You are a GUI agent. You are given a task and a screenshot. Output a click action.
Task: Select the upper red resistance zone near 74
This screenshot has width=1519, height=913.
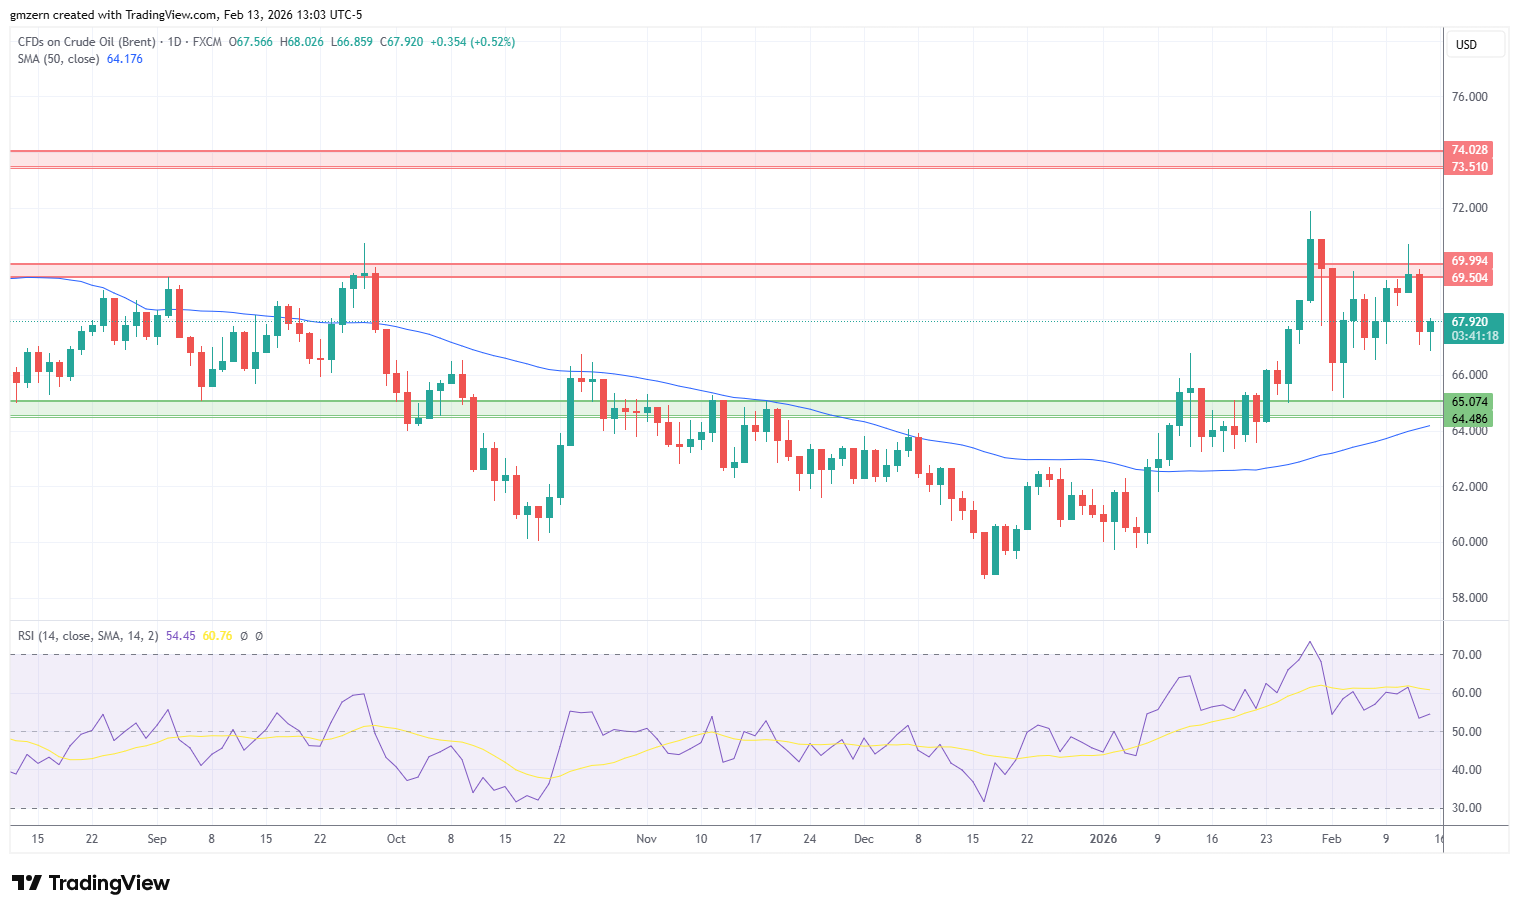[x=727, y=159]
